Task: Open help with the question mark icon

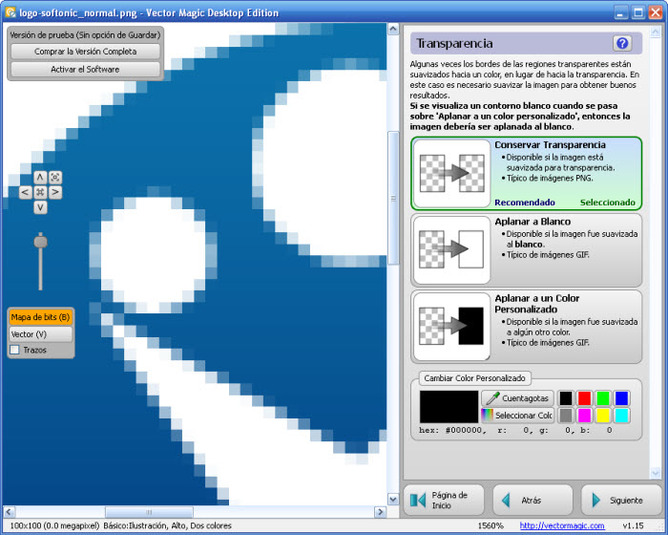Action: click(622, 43)
